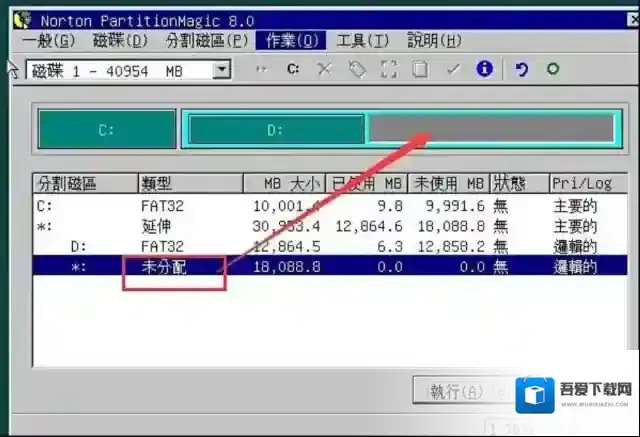
Task: Click the 9.8 used MB value
Action: tap(389, 206)
